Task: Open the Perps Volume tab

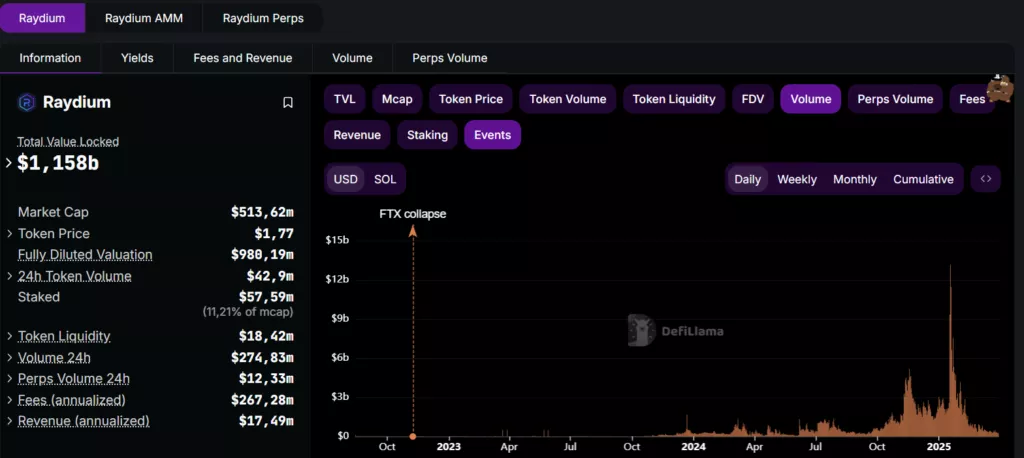Action: pos(449,58)
